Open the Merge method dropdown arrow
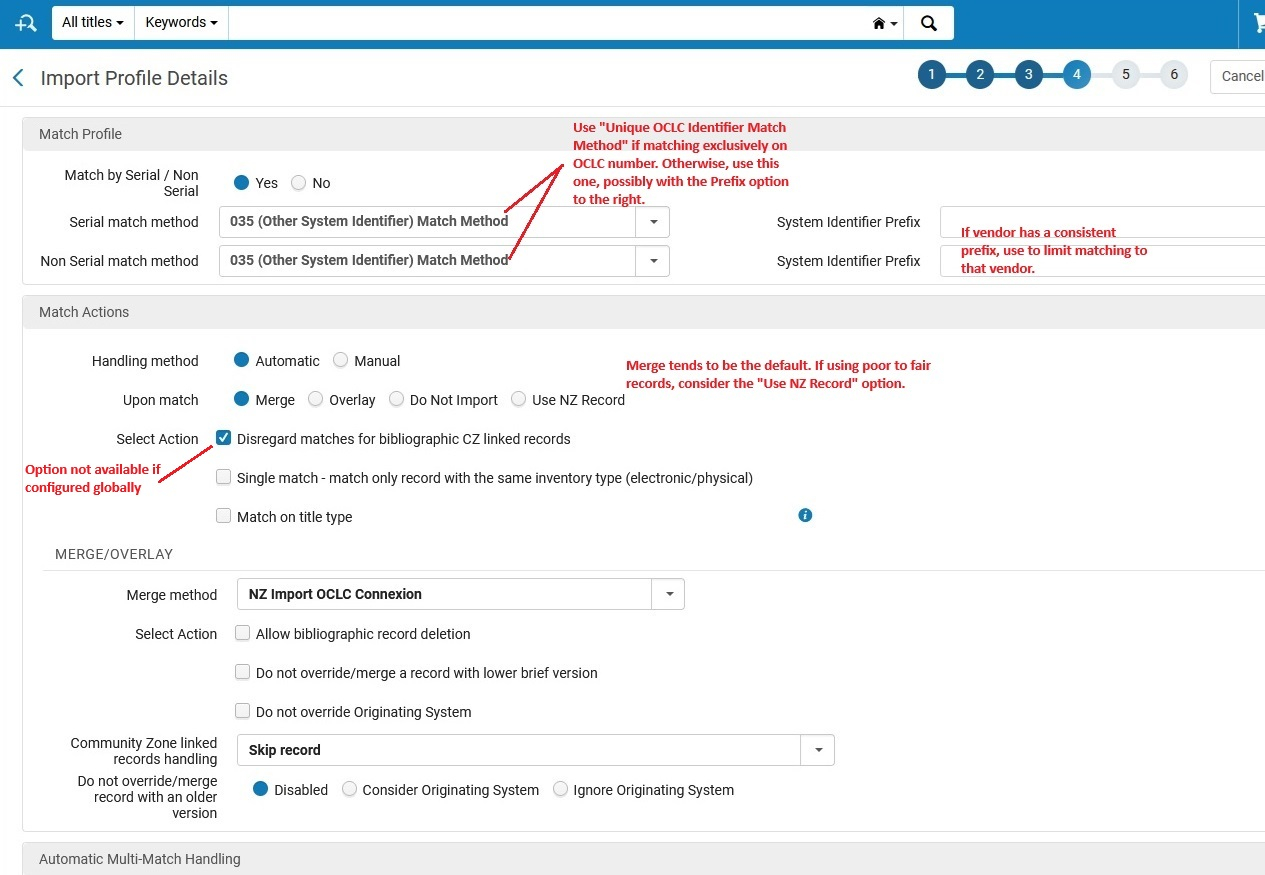 (x=668, y=594)
